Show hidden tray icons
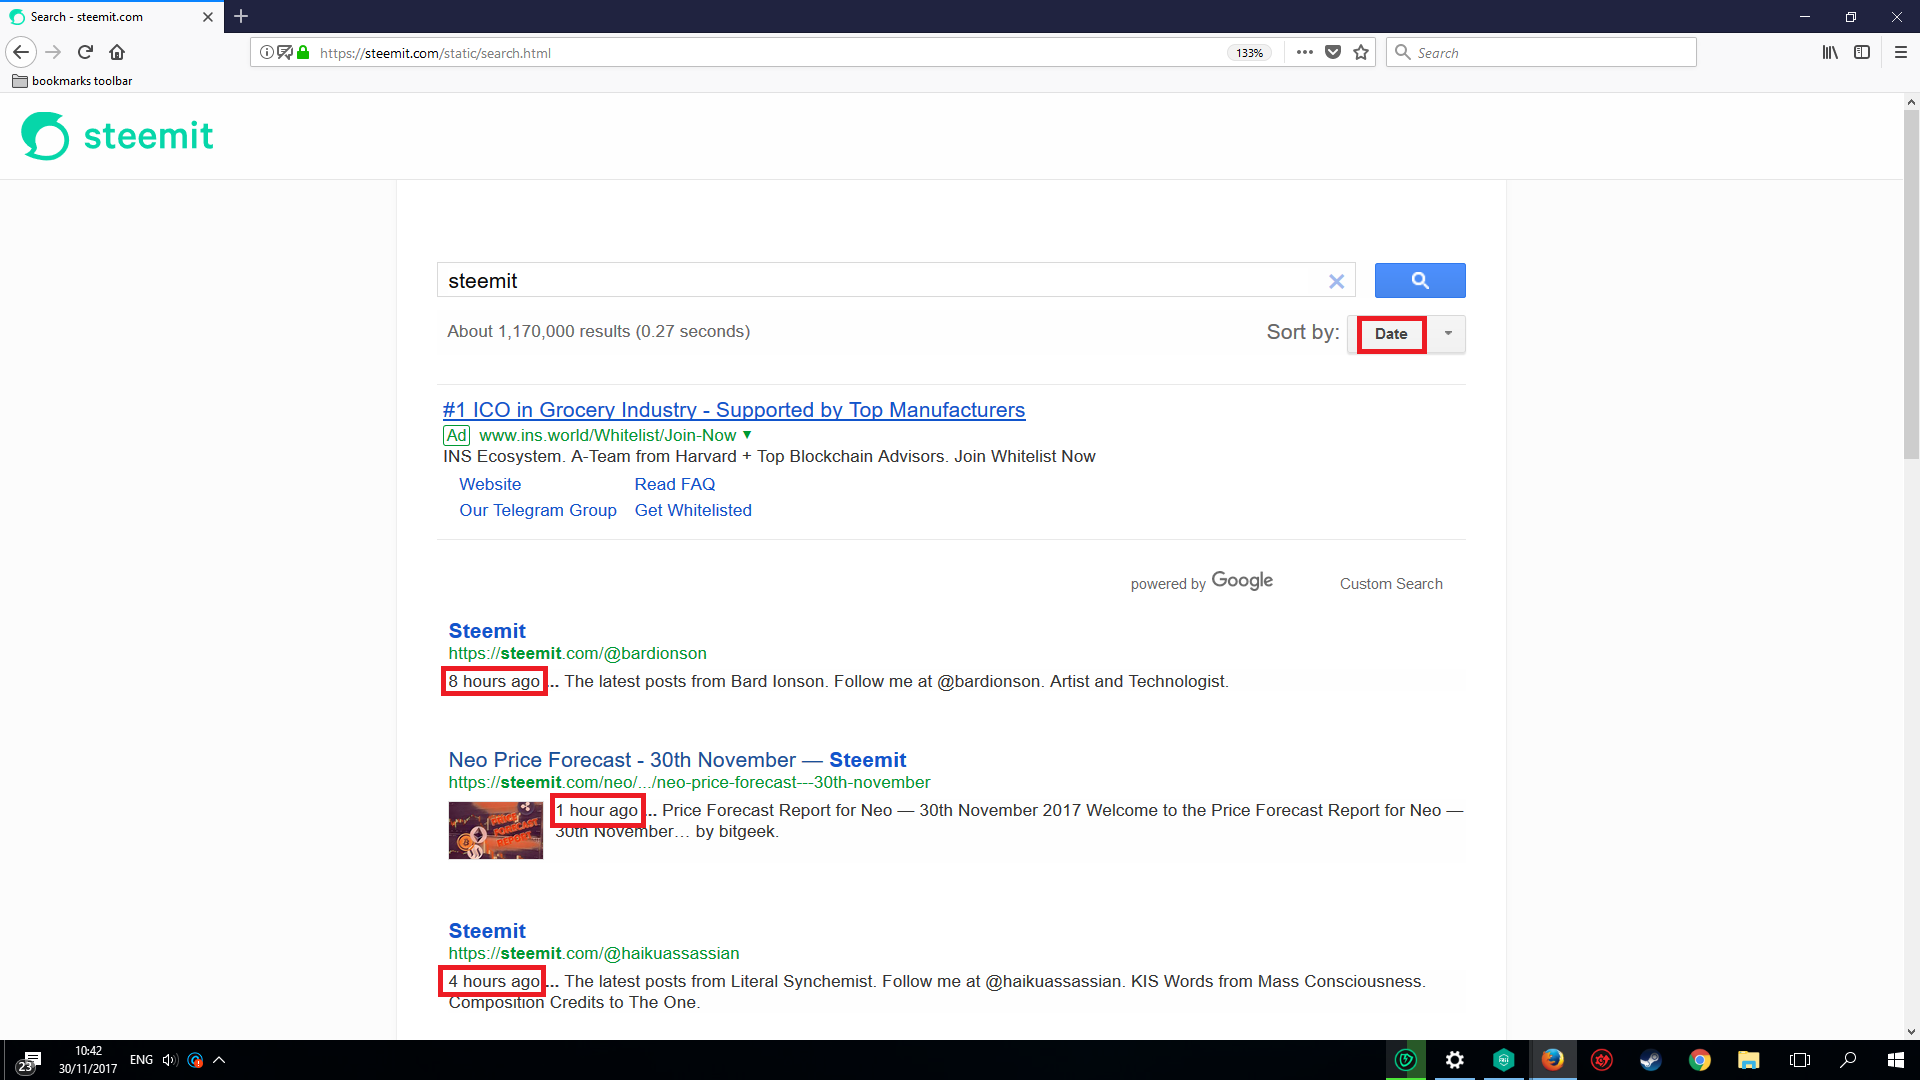The image size is (1920, 1080). tap(219, 1060)
